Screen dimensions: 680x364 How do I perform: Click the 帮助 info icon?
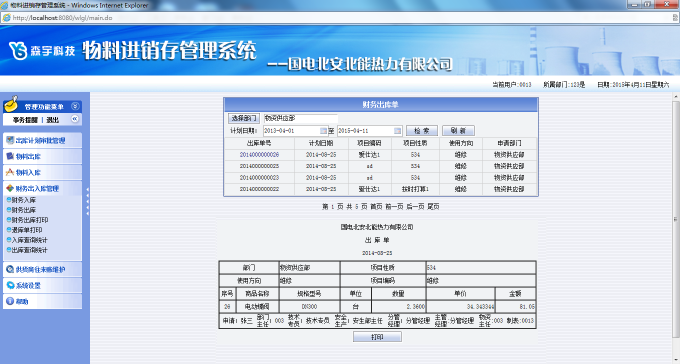click(10, 301)
